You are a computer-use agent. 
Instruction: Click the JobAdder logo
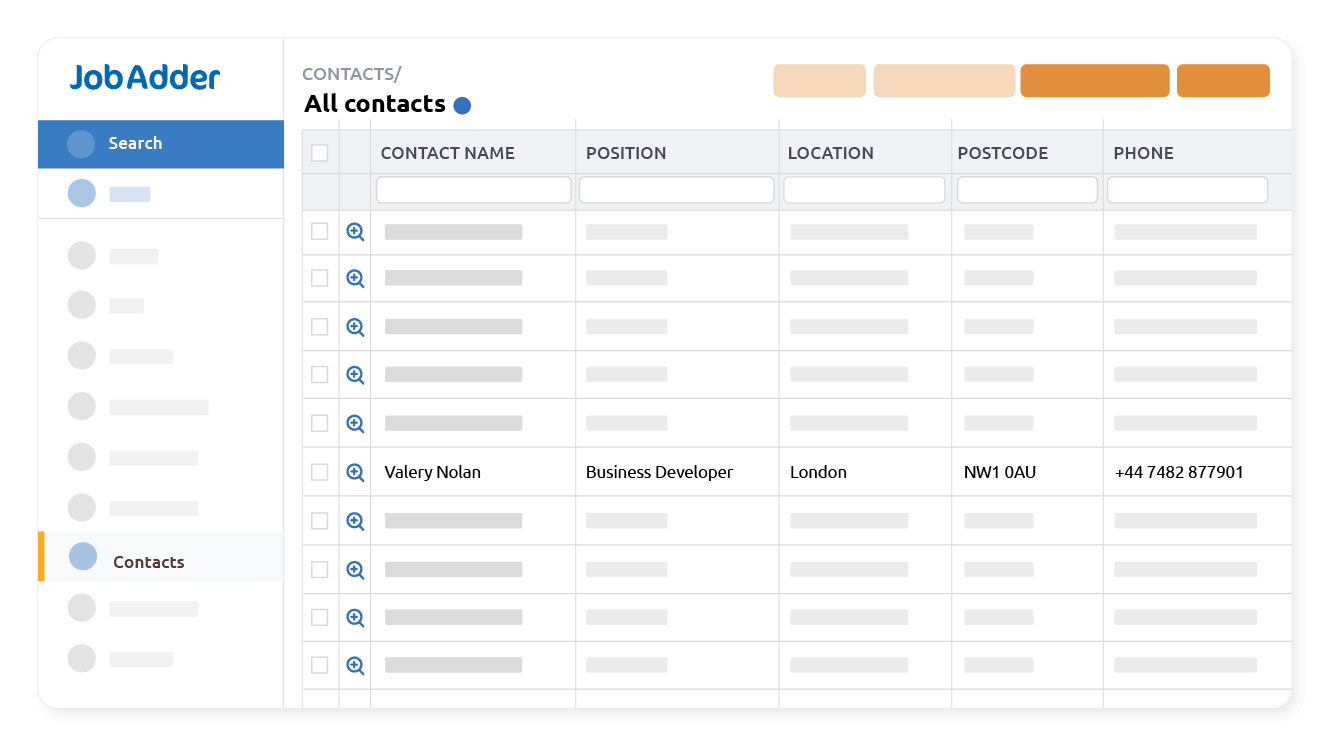(145, 77)
